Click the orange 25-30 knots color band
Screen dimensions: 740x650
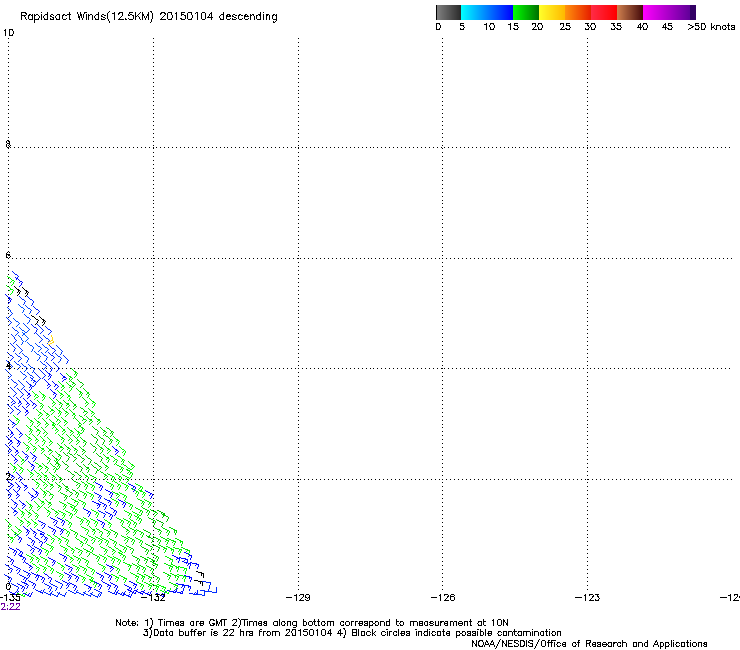(578, 12)
